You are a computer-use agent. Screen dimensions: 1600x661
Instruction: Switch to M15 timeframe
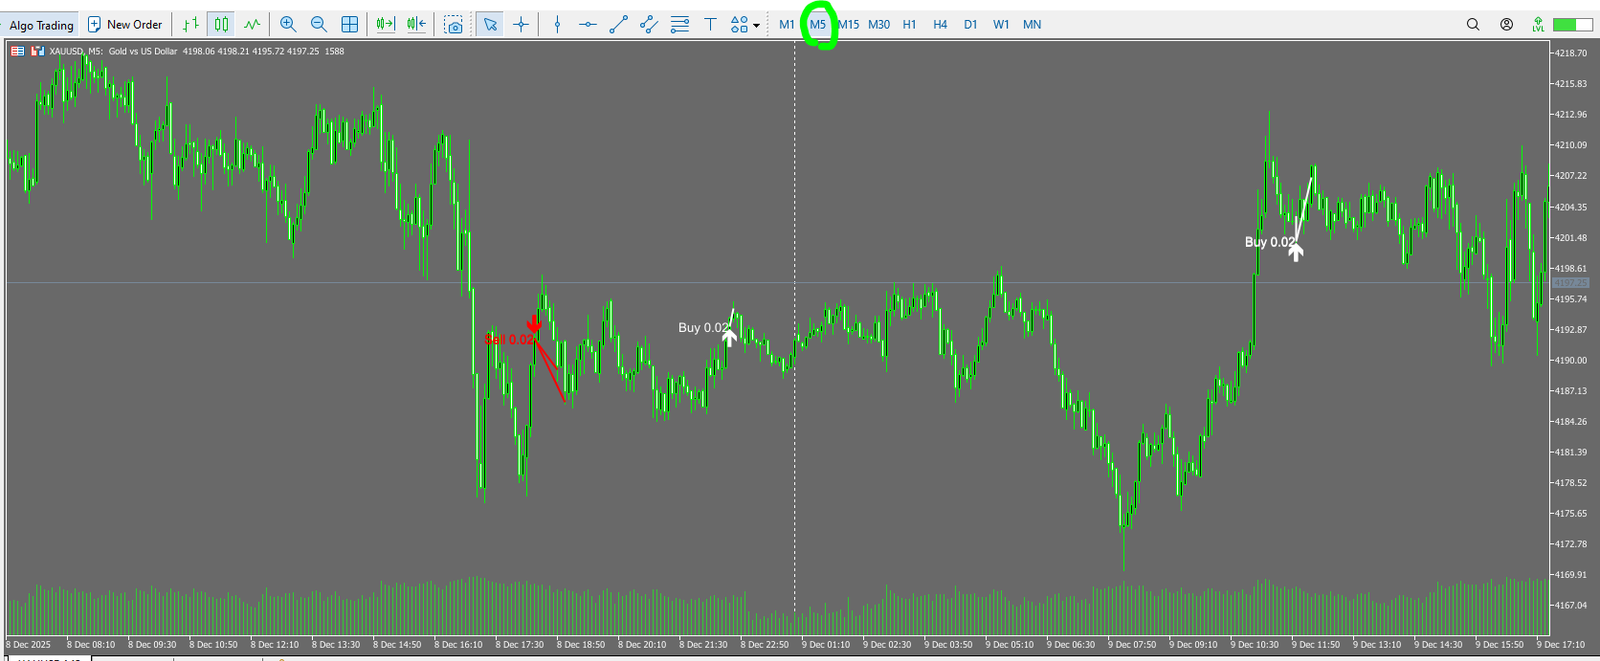point(848,24)
